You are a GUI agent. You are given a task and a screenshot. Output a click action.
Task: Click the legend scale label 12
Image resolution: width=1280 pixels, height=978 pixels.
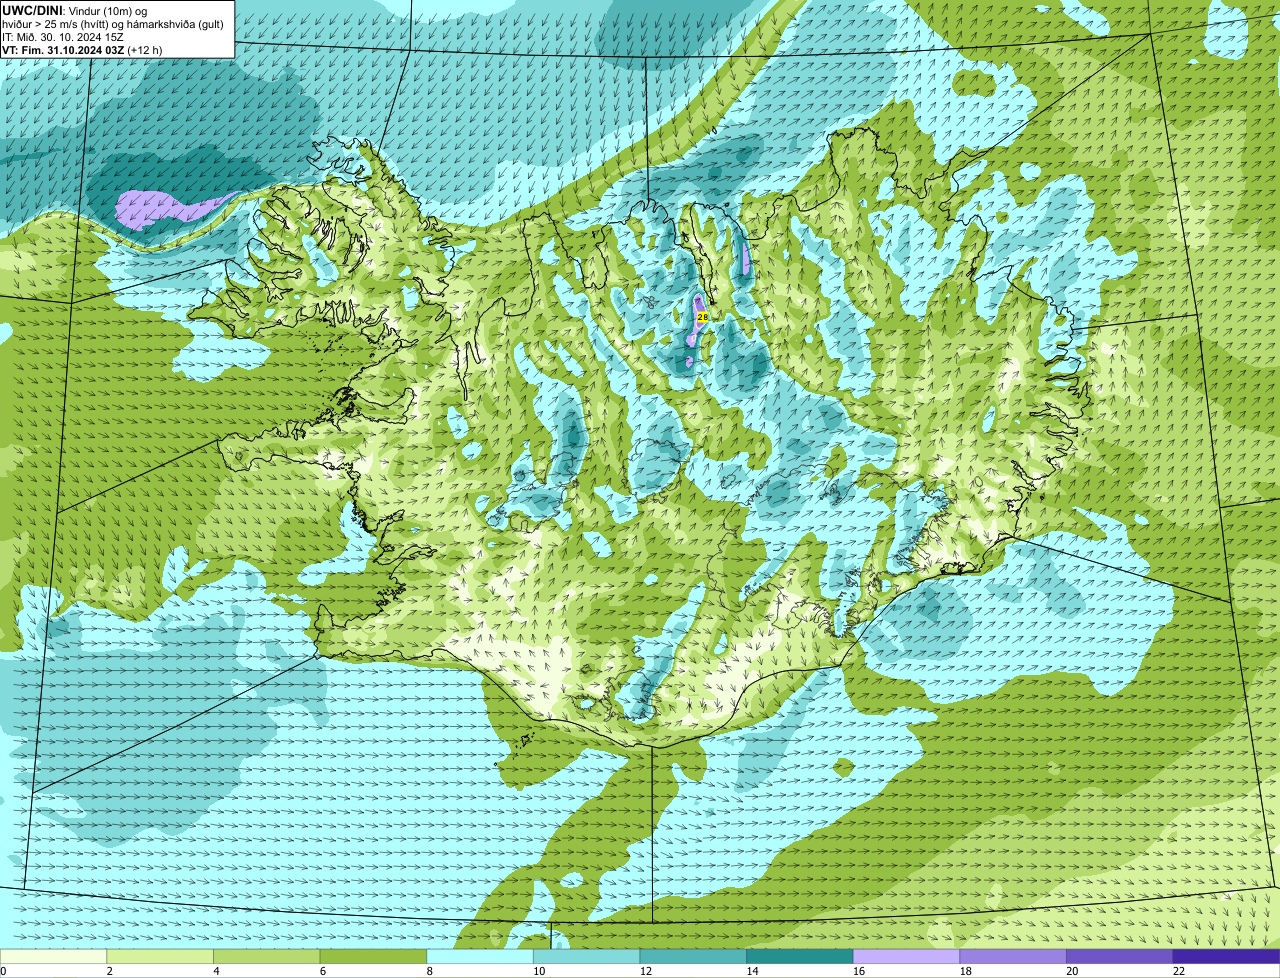(x=646, y=971)
